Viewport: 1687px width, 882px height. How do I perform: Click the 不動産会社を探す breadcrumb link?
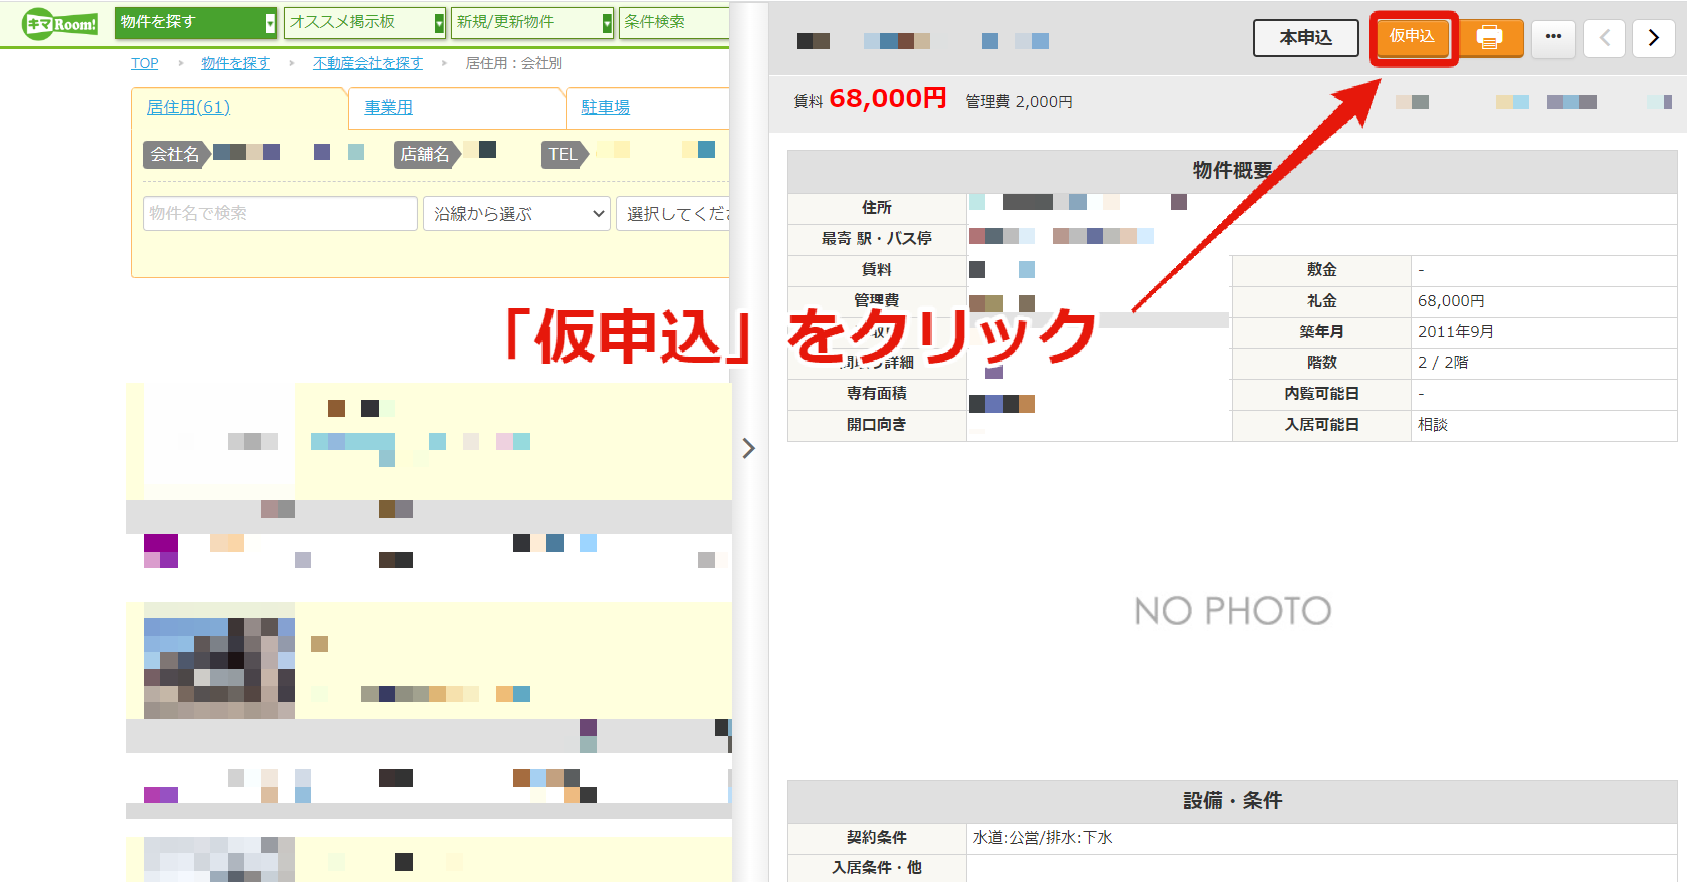(x=367, y=63)
